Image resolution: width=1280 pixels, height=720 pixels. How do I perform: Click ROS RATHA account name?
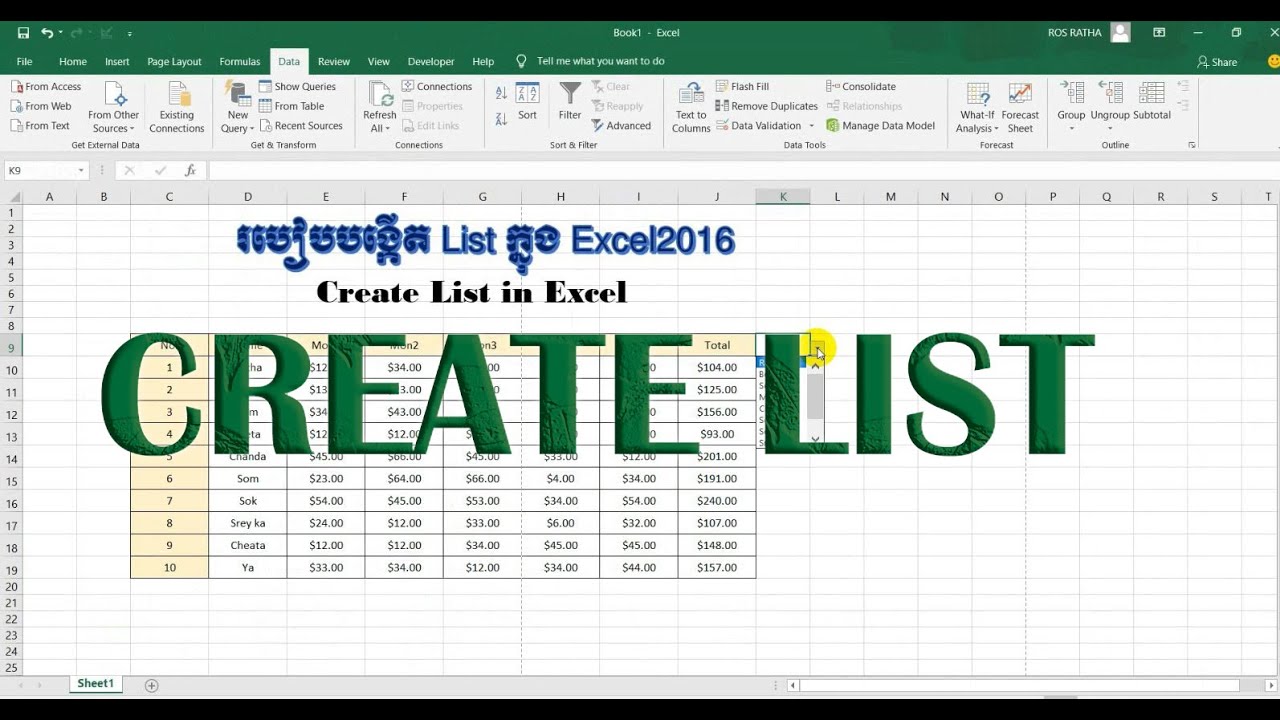click(1075, 33)
